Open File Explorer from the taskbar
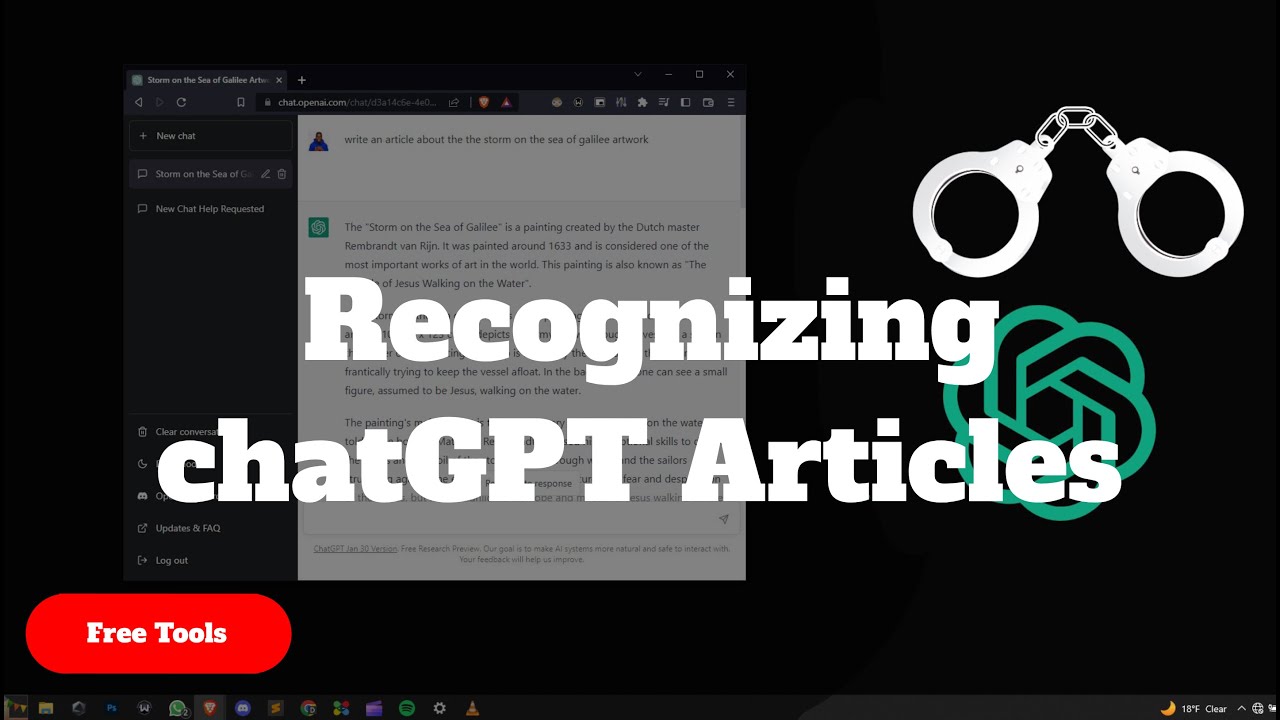The width and height of the screenshot is (1280, 720). tap(46, 708)
